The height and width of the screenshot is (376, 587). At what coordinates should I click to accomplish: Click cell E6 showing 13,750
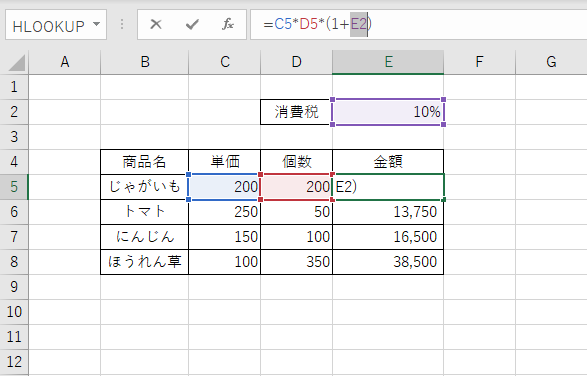(388, 212)
